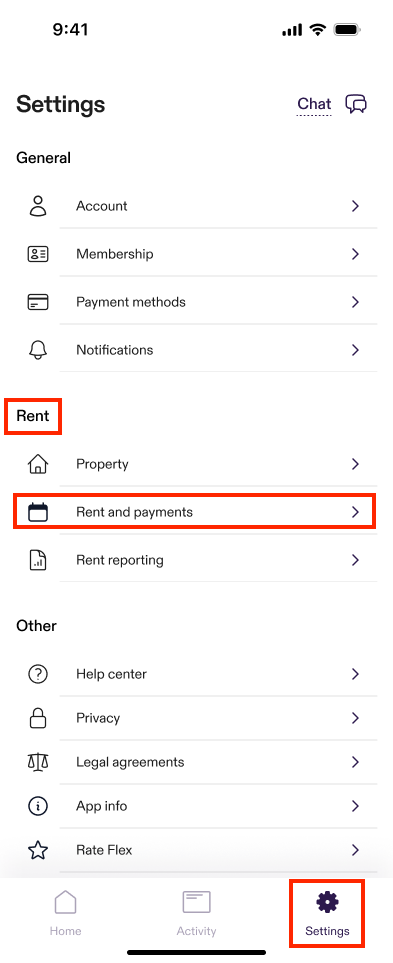Open the Membership settings row
Image resolution: width=393 pixels, height=963 pixels.
click(x=196, y=254)
